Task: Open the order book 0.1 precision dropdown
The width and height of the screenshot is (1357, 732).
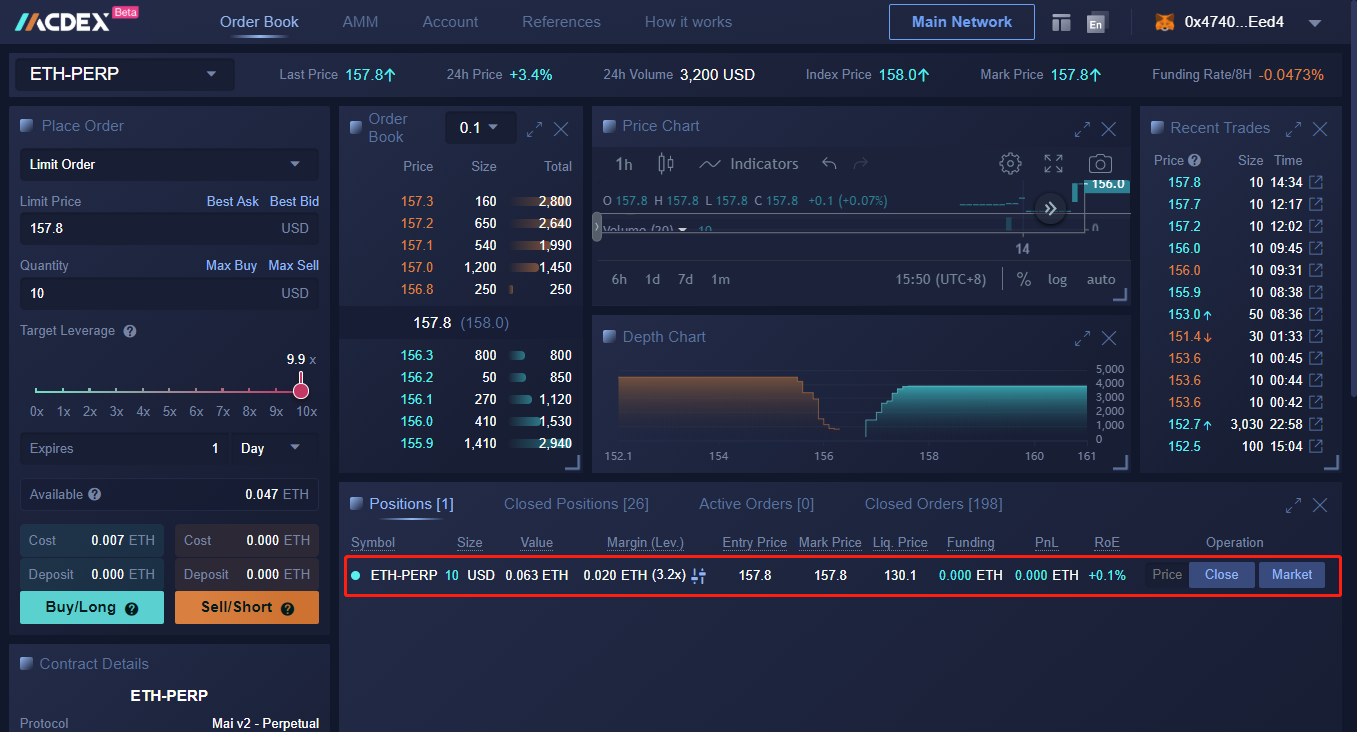Action: click(x=480, y=128)
